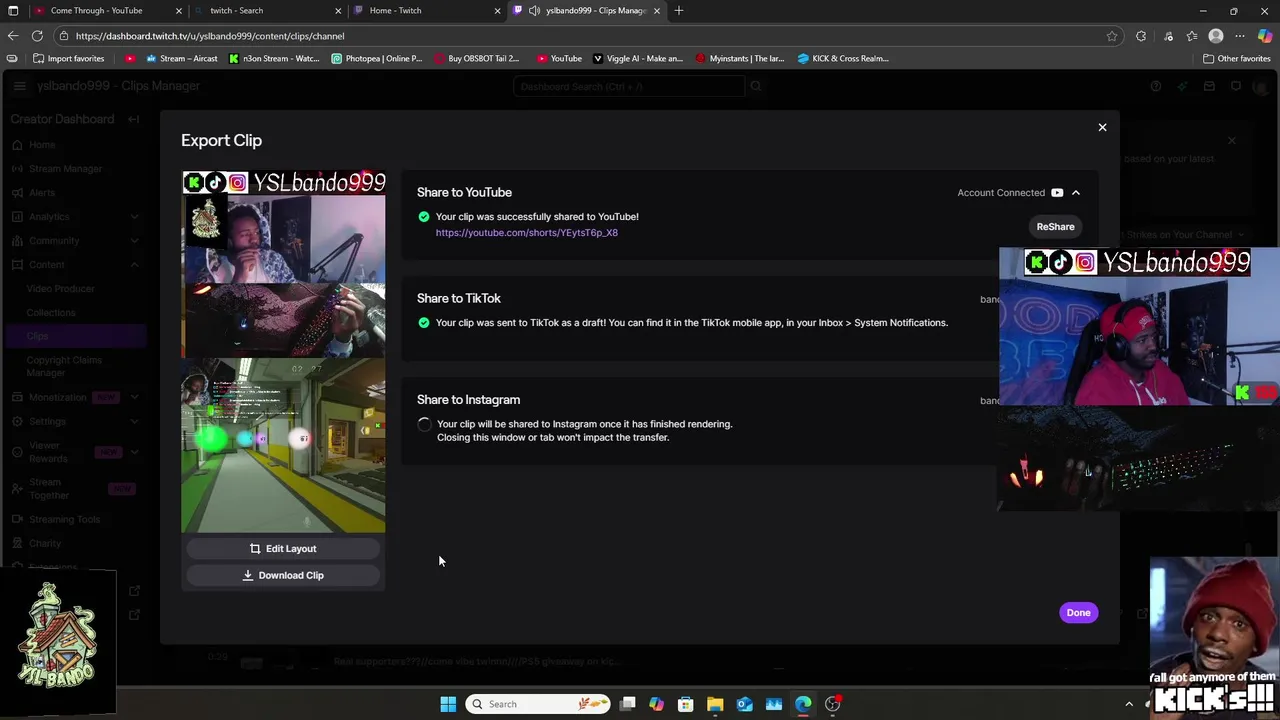Viewport: 1280px width, 720px height.
Task: Open the Copilot sidebar icon
Action: 1265,36
